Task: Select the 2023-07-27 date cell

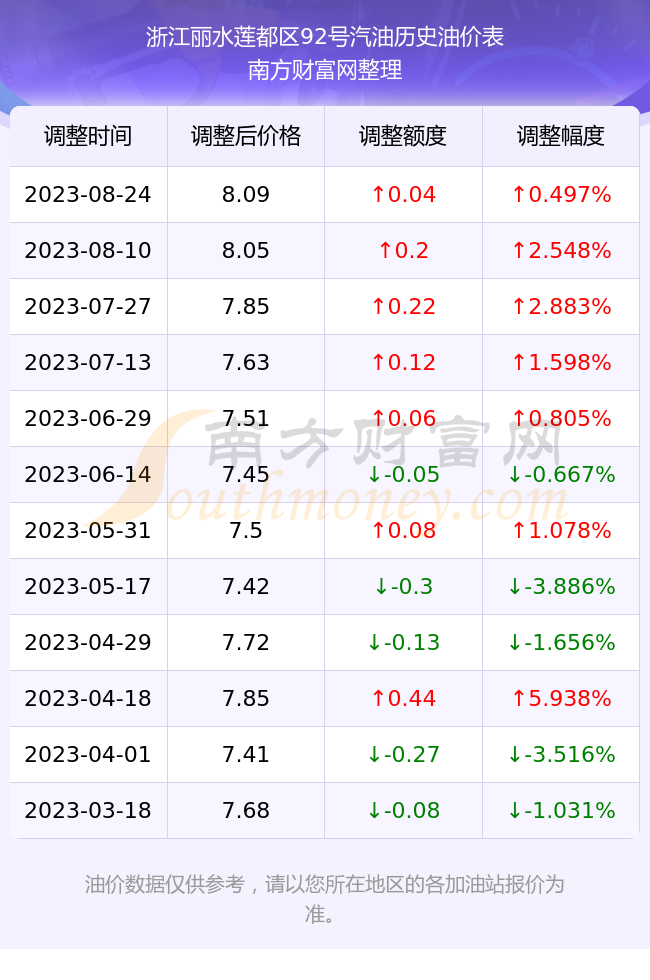Action: (x=88, y=306)
